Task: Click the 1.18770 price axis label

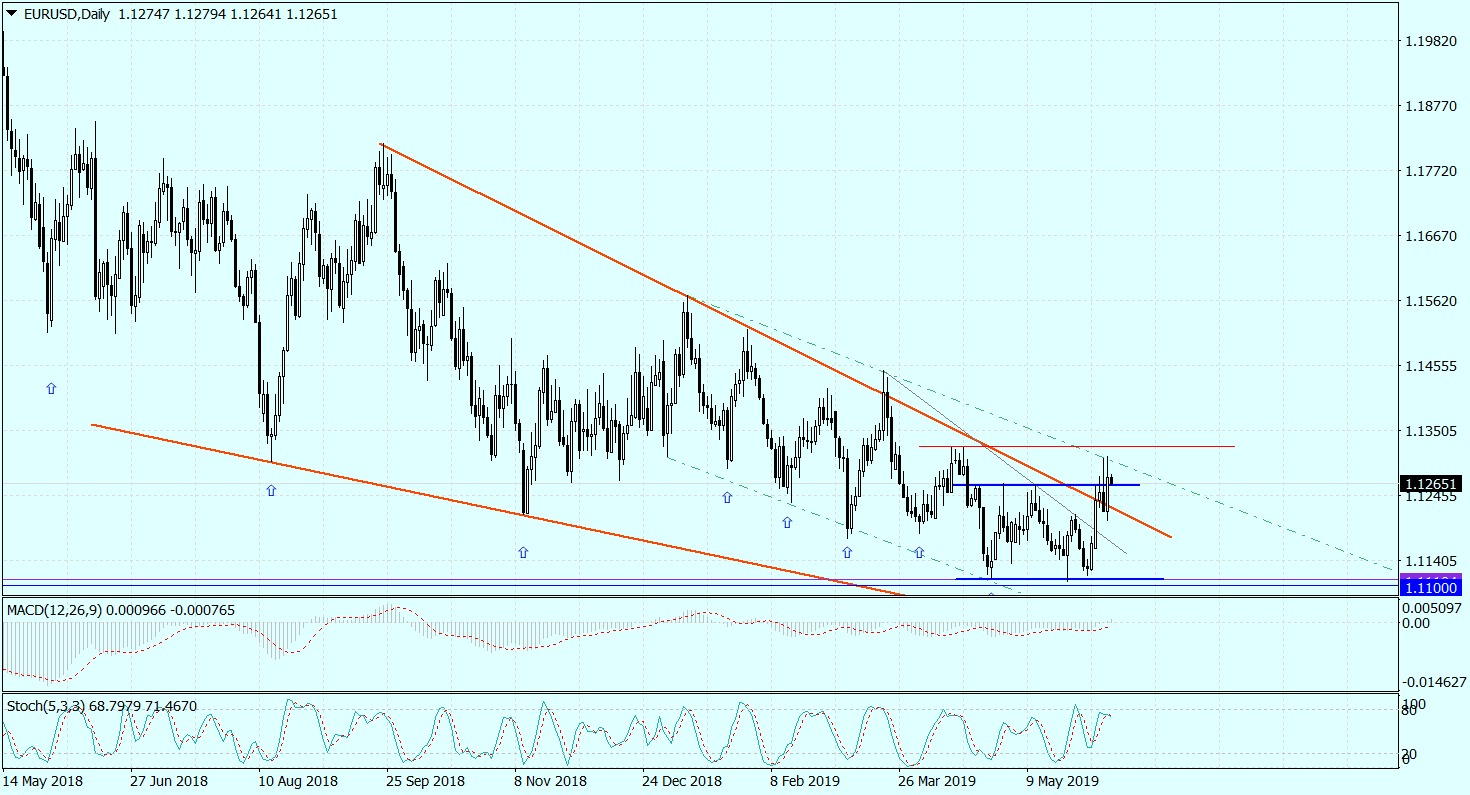Action: point(1429,107)
